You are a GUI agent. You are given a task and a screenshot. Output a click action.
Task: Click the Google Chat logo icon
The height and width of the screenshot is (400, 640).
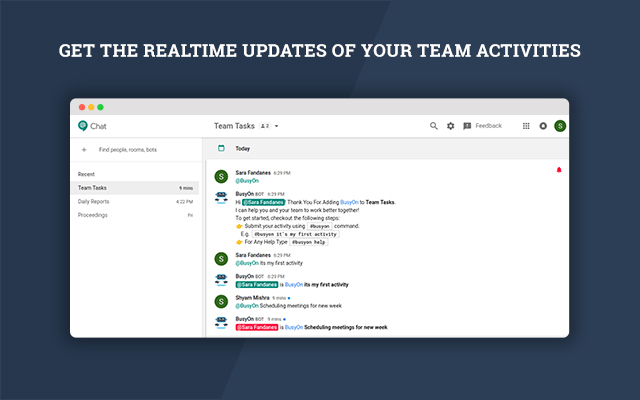pyautogui.click(x=83, y=126)
